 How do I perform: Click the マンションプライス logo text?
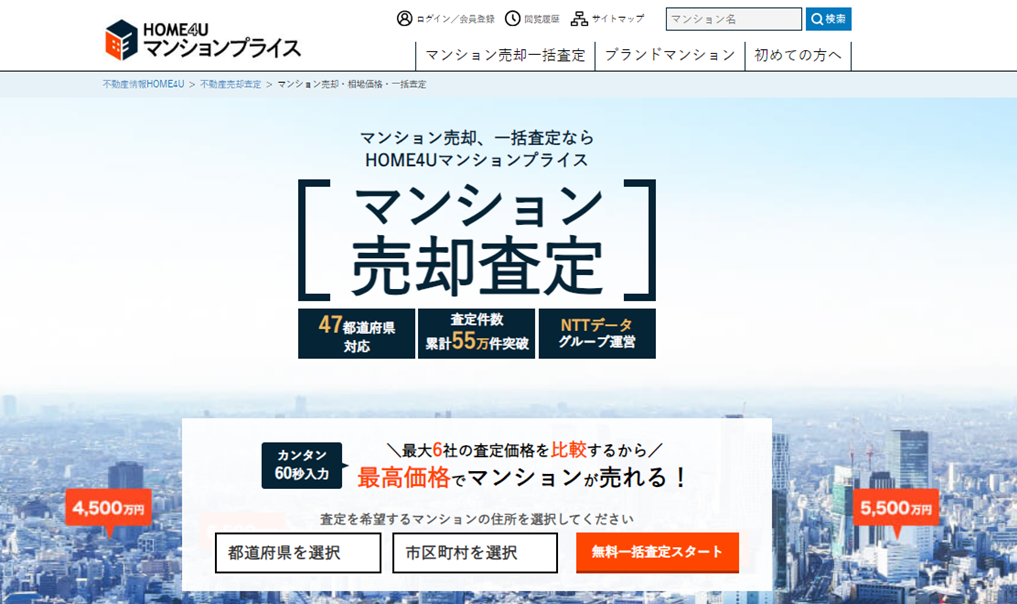coord(222,48)
